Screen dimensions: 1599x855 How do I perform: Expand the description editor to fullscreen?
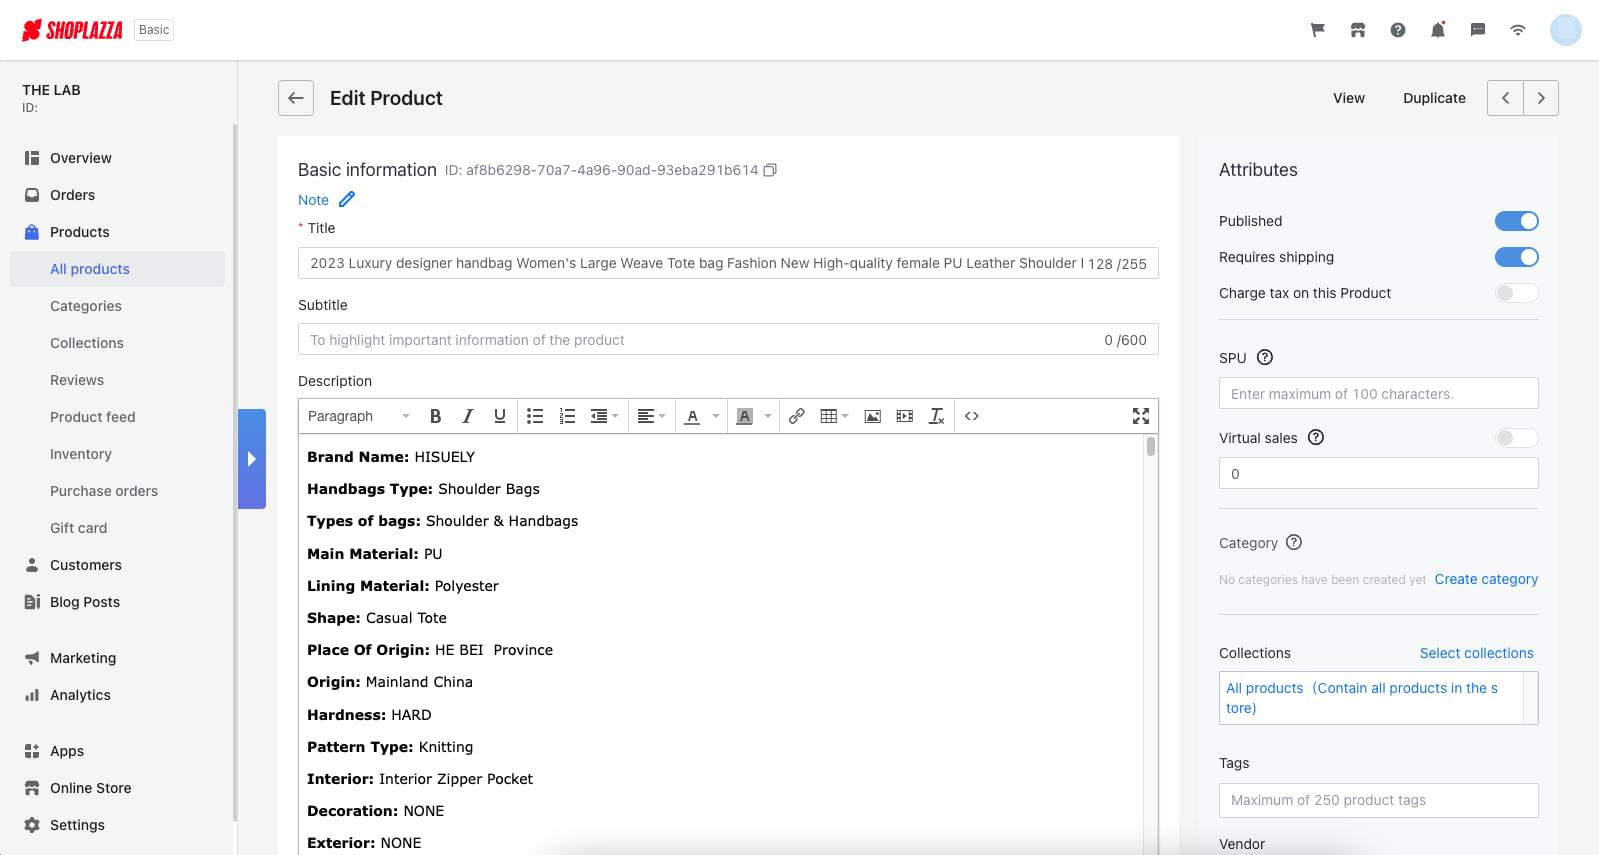(x=1140, y=416)
